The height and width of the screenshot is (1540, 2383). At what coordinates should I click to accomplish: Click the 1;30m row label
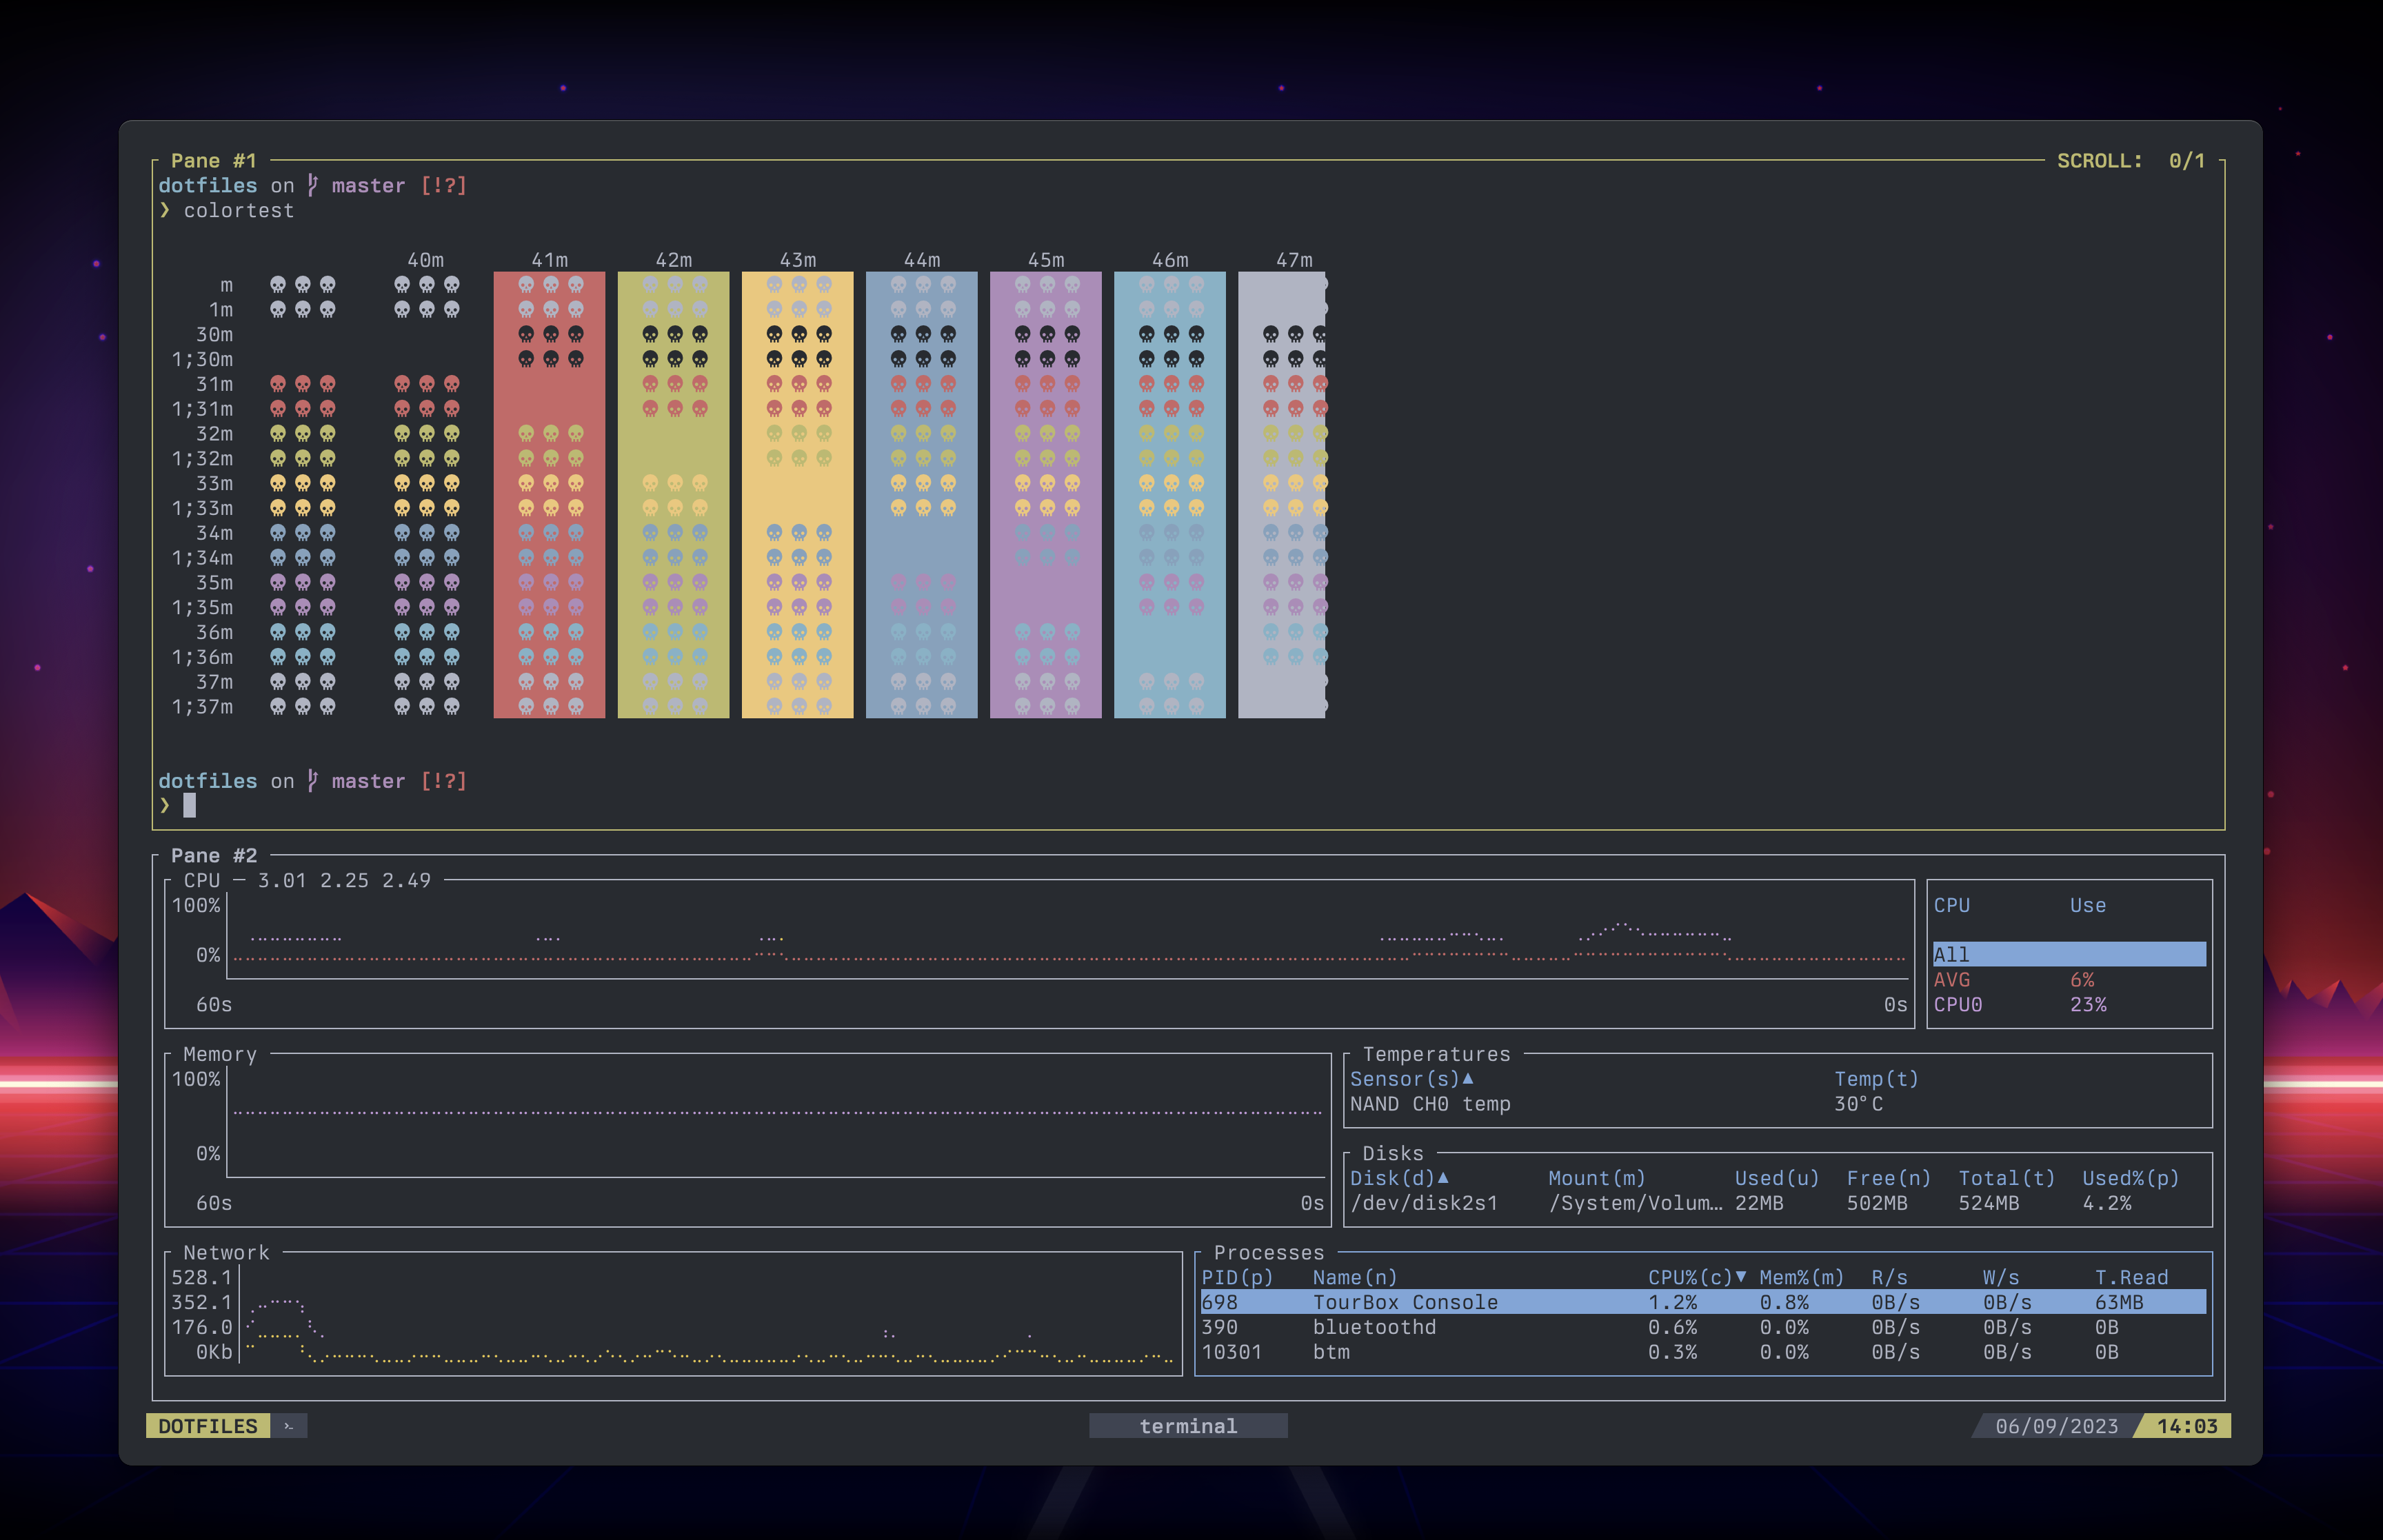point(202,359)
